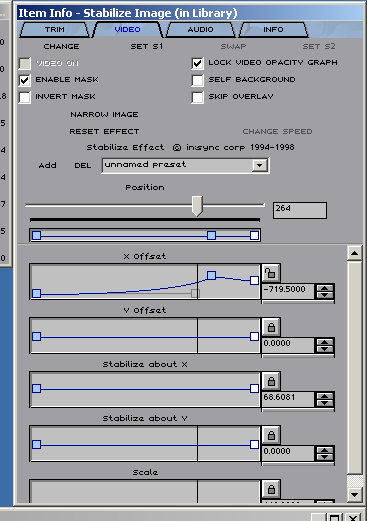Increase Stabilize about Y value with up arrow
The image size is (367, 521).
(x=325, y=451)
